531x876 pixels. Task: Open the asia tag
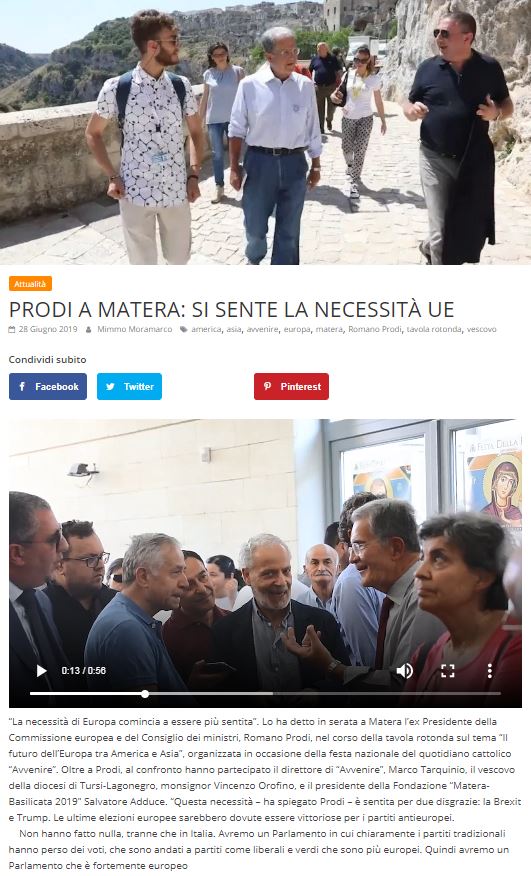click(x=234, y=329)
